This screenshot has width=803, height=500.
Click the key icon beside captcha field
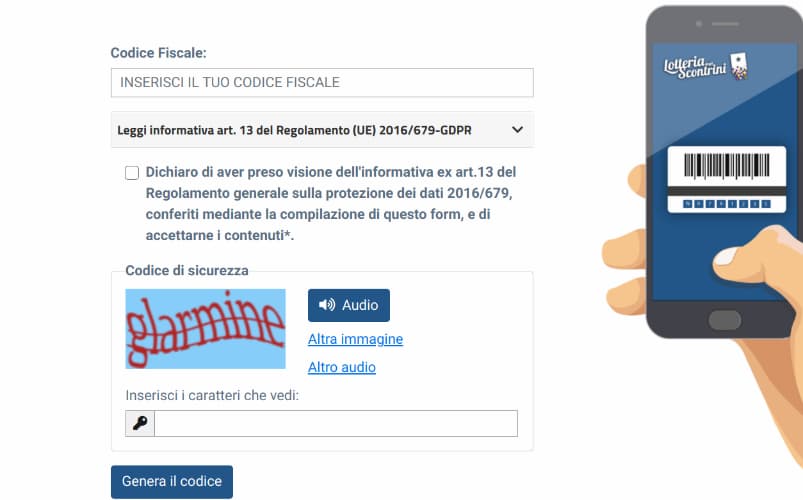[x=140, y=423]
